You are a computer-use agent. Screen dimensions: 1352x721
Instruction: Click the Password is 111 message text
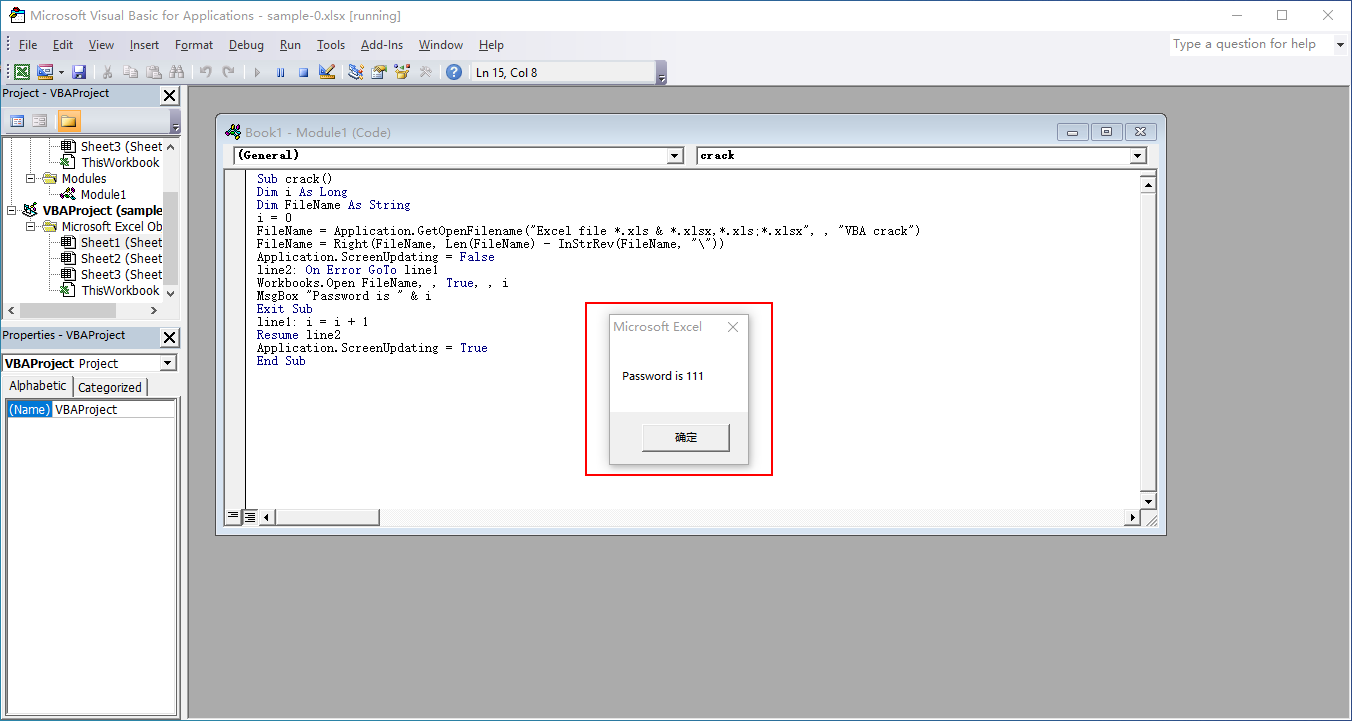tap(663, 376)
